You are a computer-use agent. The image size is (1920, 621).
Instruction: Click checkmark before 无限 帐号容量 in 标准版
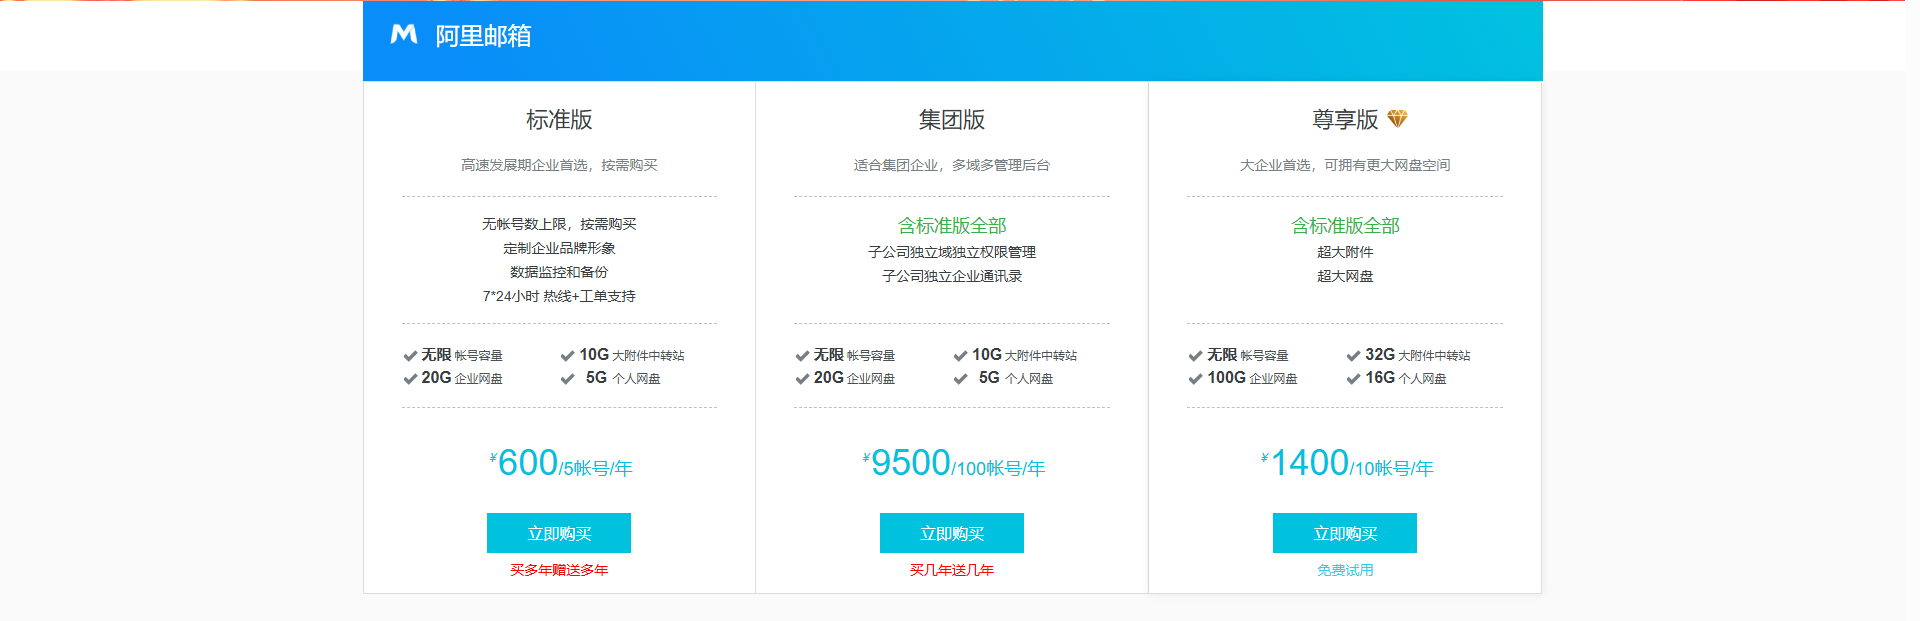pos(410,356)
